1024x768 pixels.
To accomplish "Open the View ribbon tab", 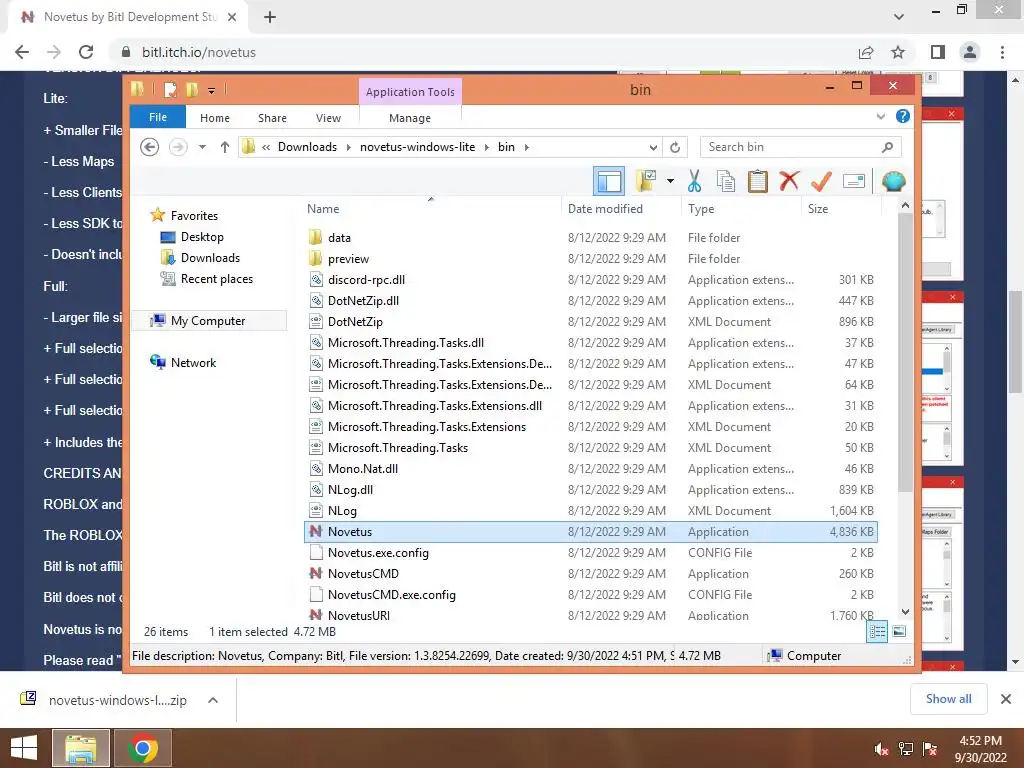I will pyautogui.click(x=328, y=118).
